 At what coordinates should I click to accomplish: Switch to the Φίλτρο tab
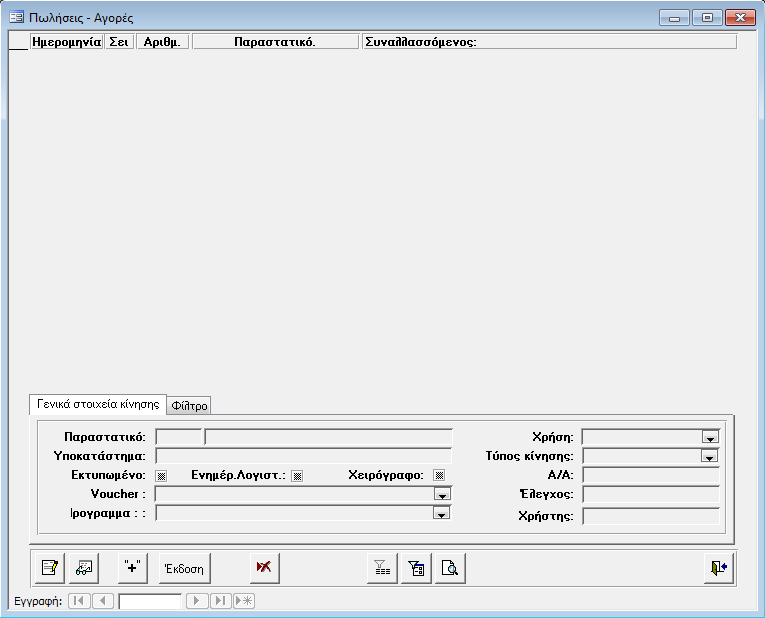(189, 405)
